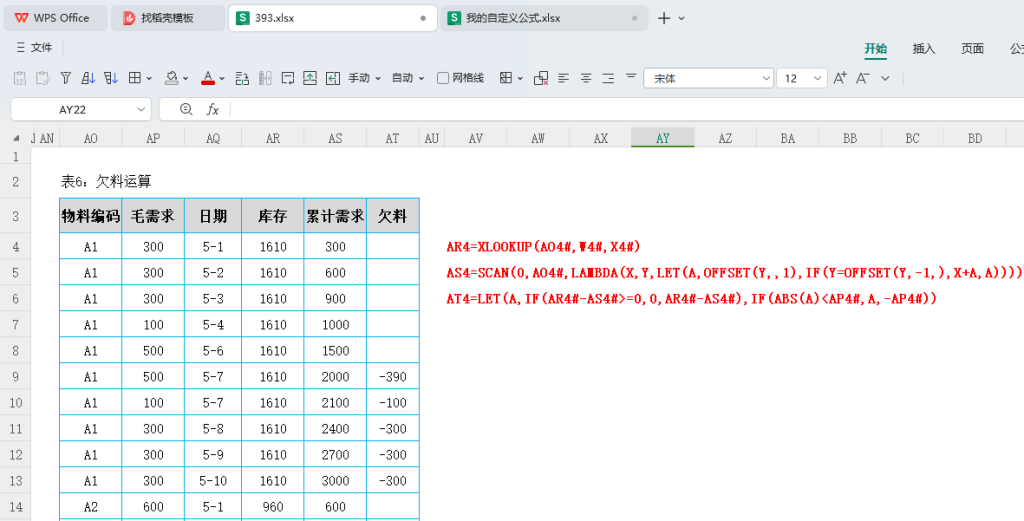Click the cell showing -390
This screenshot has width=1024, height=521.
[392, 377]
